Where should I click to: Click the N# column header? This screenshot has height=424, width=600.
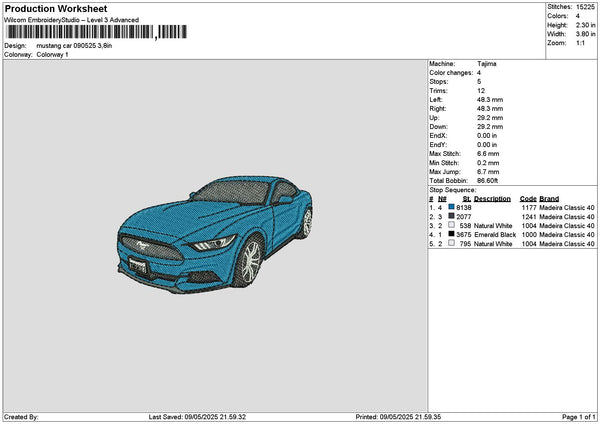(442, 198)
